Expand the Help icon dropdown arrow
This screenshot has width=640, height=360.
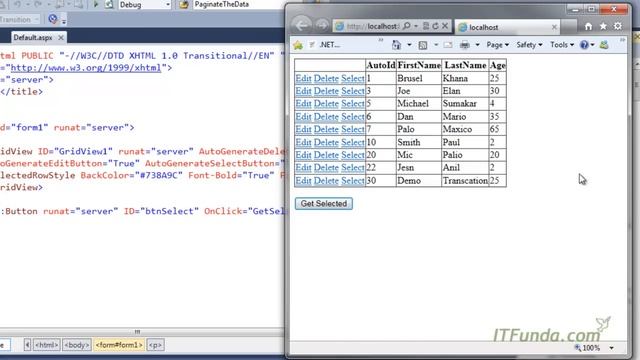(592, 45)
